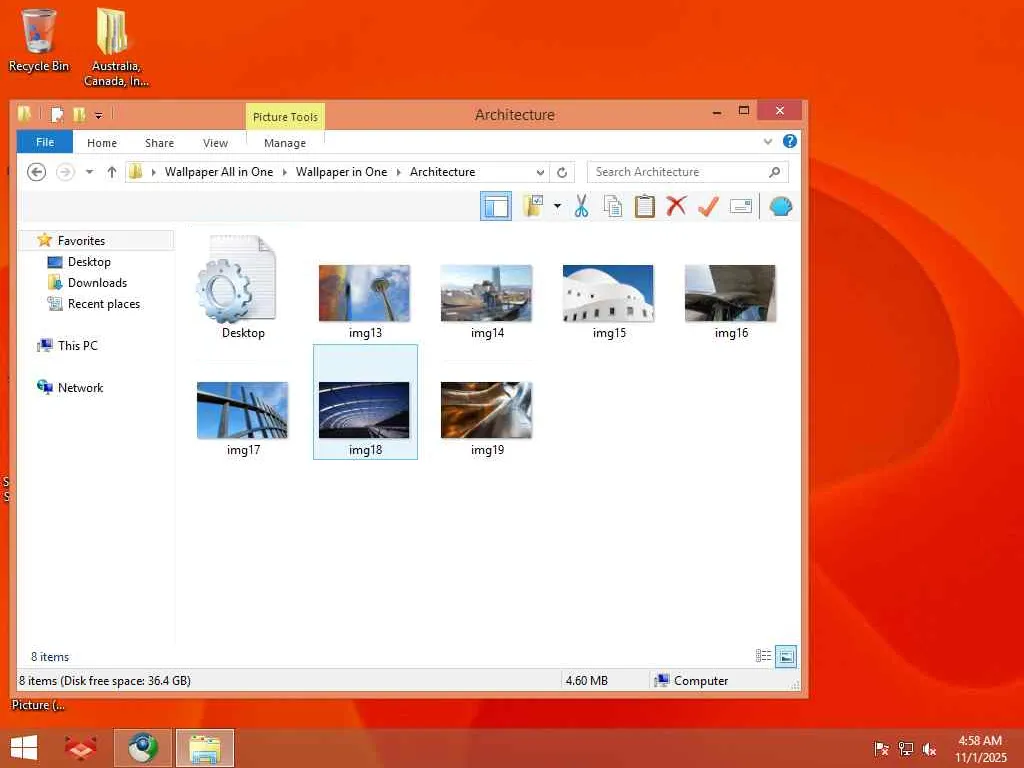Open Recent places in navigation pane
Image resolution: width=1024 pixels, height=768 pixels.
[x=103, y=304]
